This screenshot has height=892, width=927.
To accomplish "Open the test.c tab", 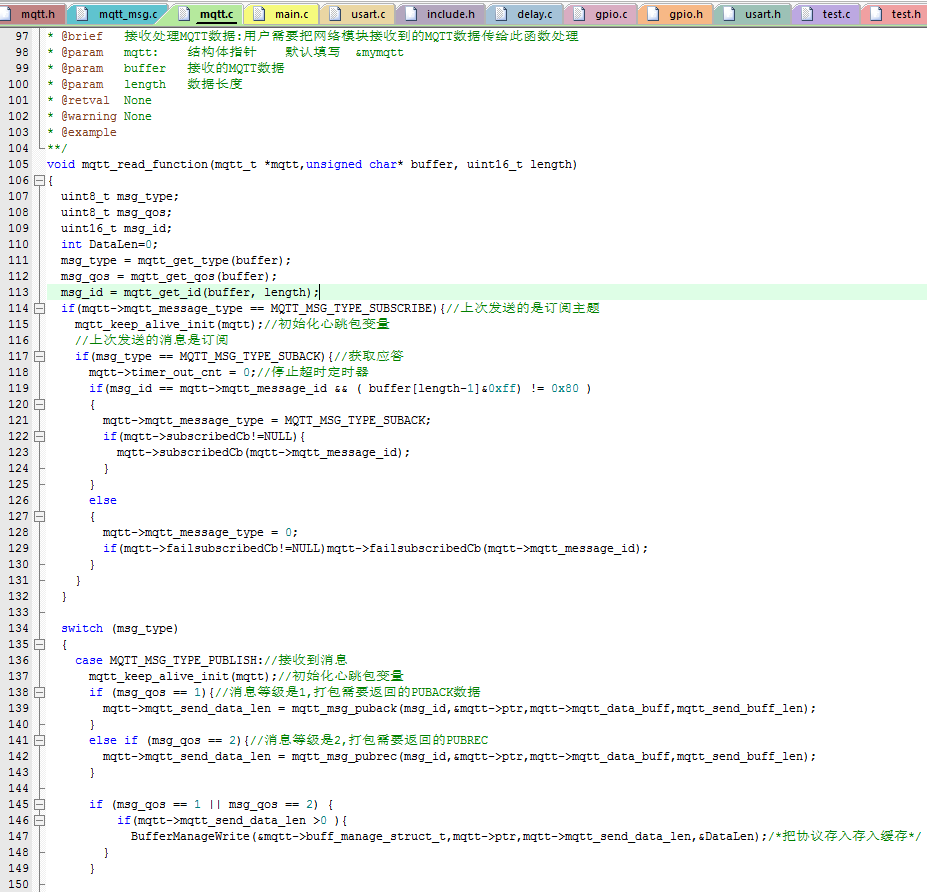I will (826, 14).
